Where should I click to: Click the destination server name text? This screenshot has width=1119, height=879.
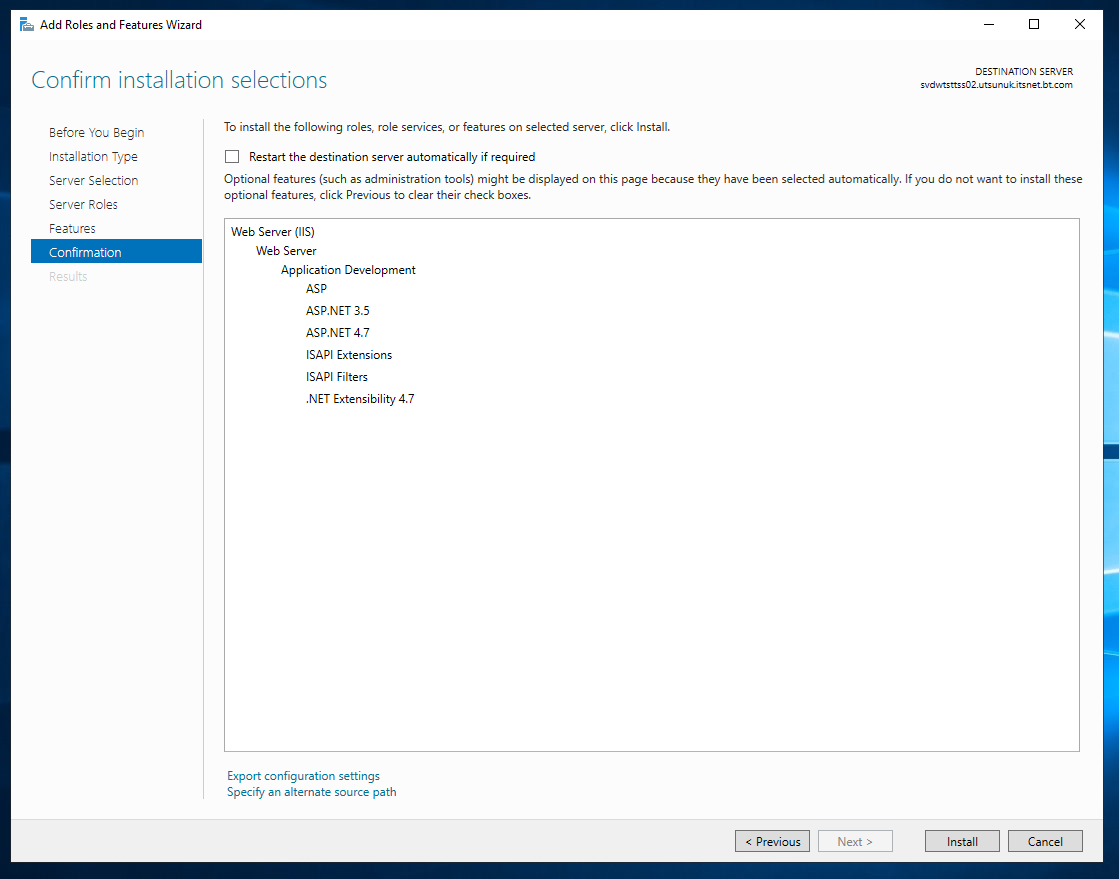[996, 85]
